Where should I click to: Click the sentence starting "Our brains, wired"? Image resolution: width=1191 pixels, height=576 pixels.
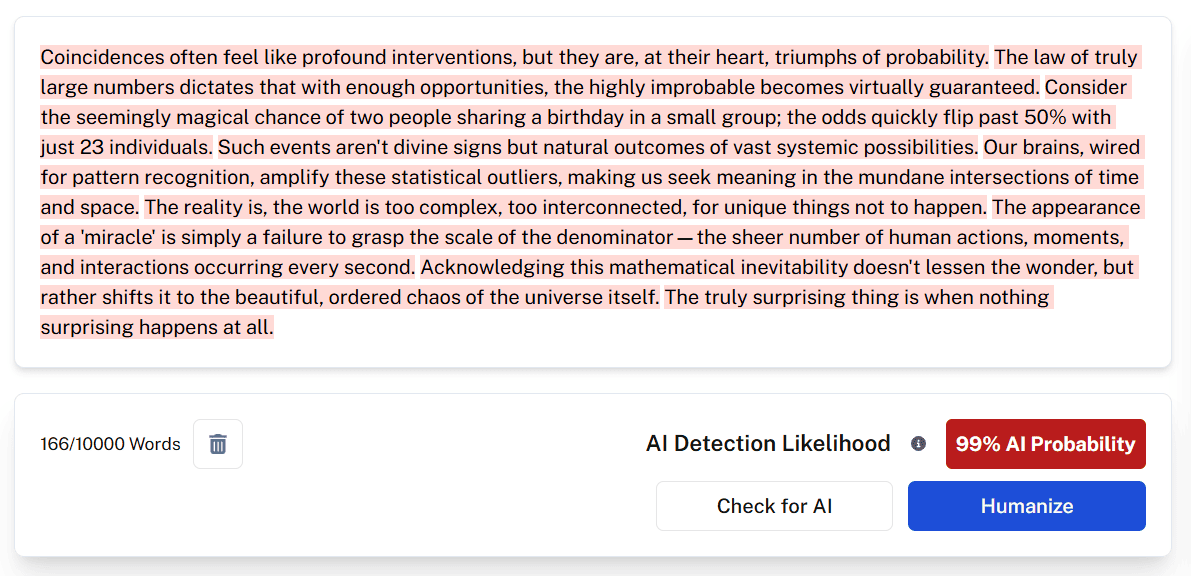point(590,178)
